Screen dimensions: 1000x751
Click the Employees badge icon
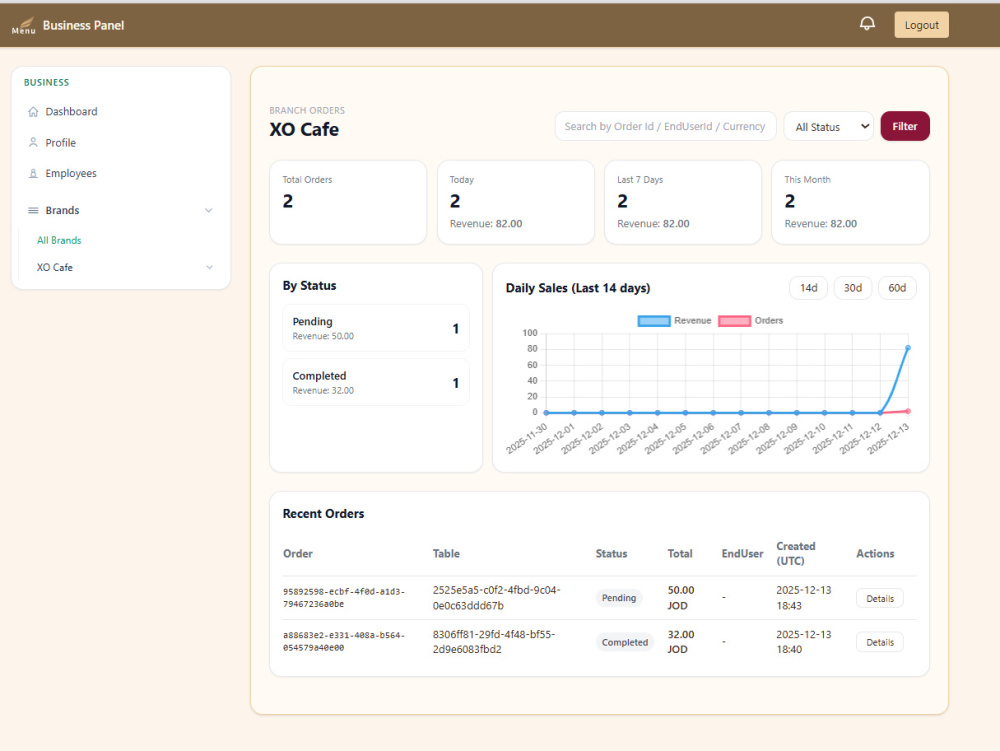point(33,173)
